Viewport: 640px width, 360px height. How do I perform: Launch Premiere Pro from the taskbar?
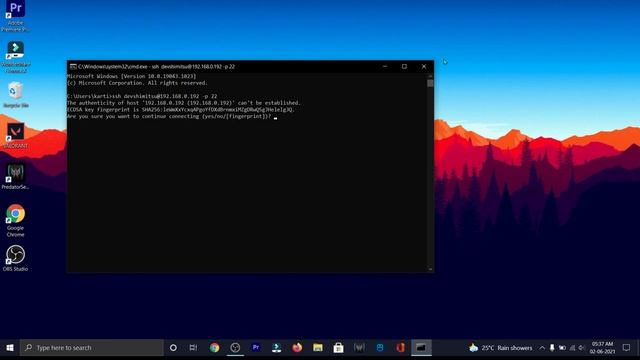pyautogui.click(x=256, y=348)
